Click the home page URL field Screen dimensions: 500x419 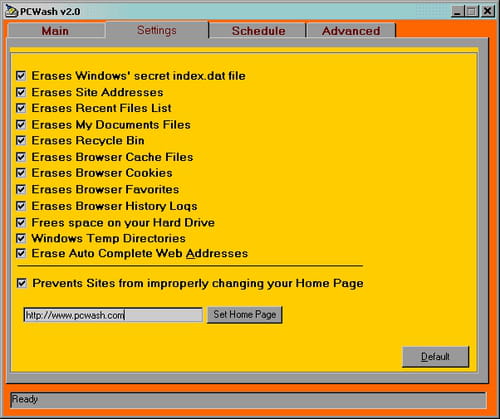point(113,315)
